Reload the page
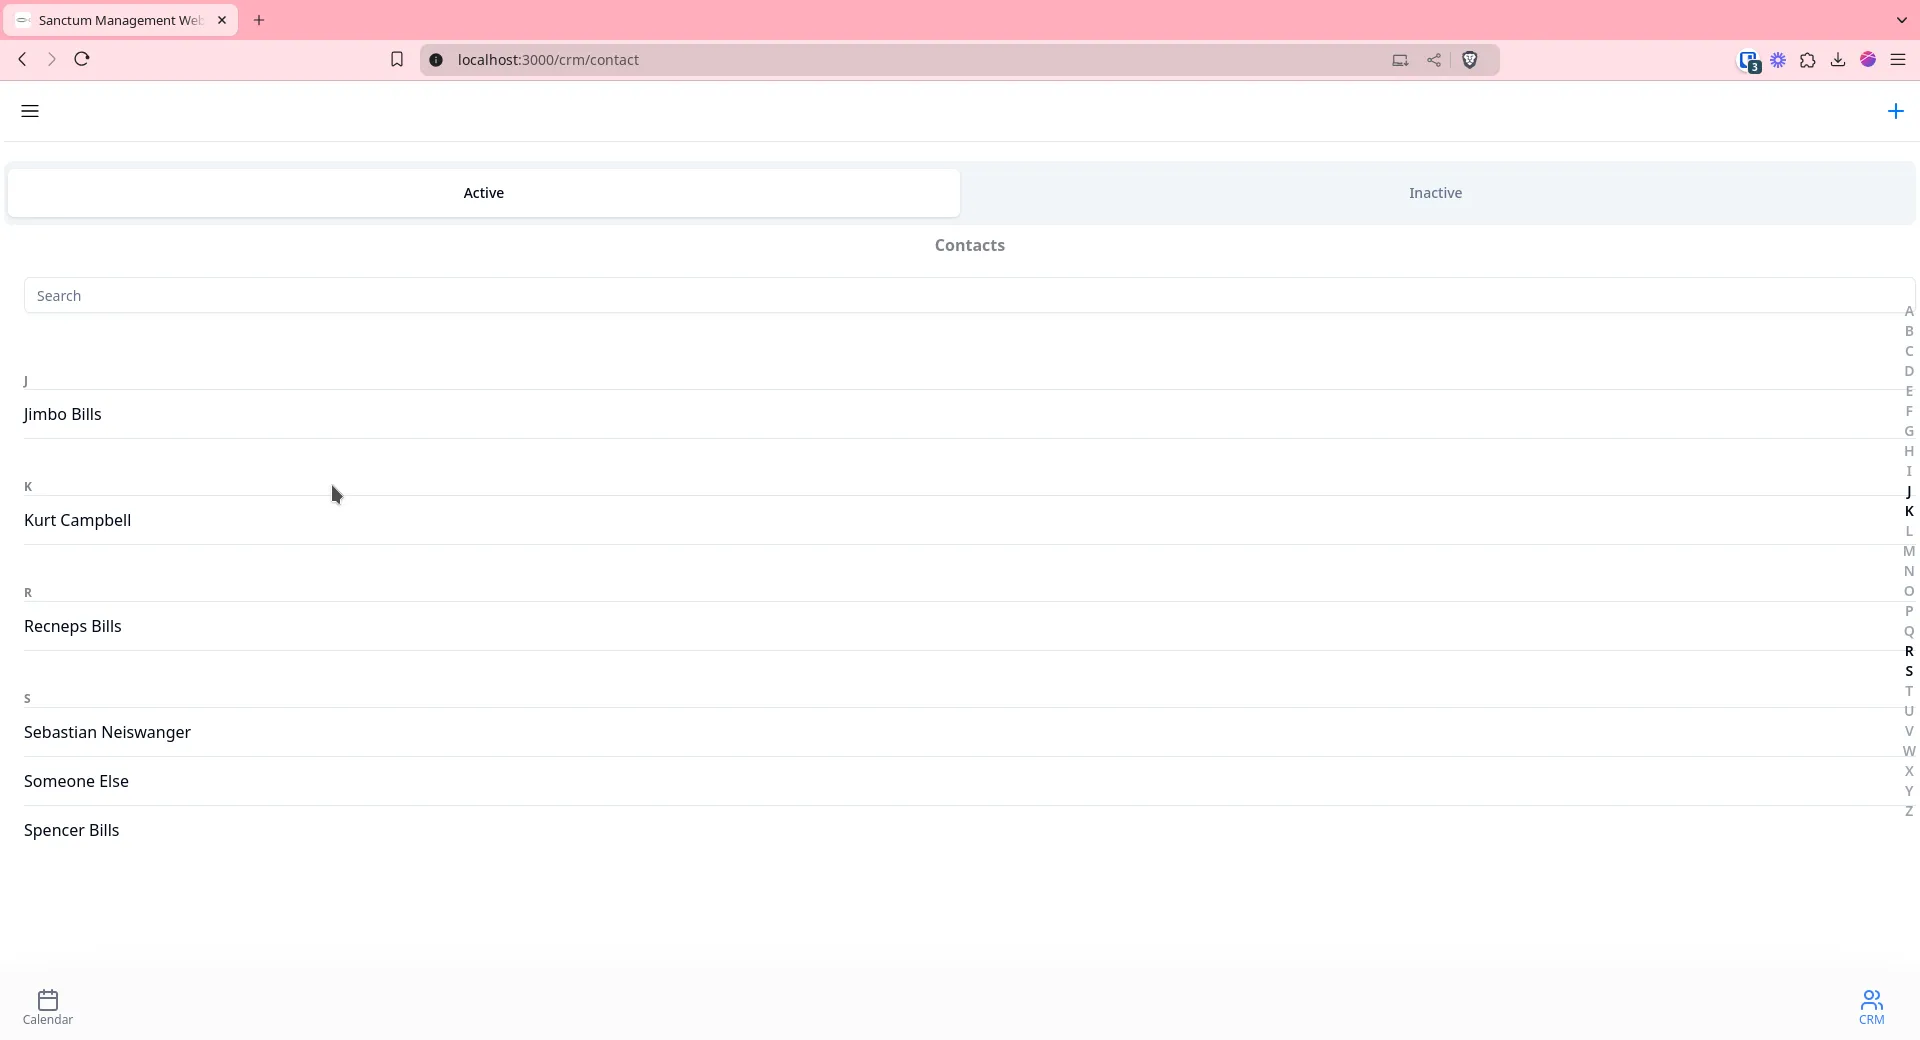Viewport: 1920px width, 1040px height. click(82, 59)
